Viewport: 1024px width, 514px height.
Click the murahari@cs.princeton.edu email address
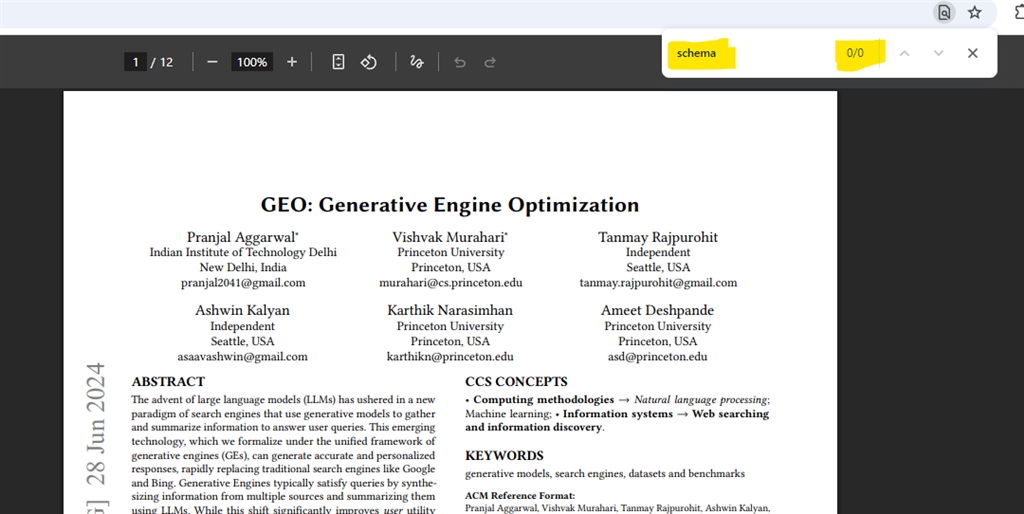tap(450, 283)
